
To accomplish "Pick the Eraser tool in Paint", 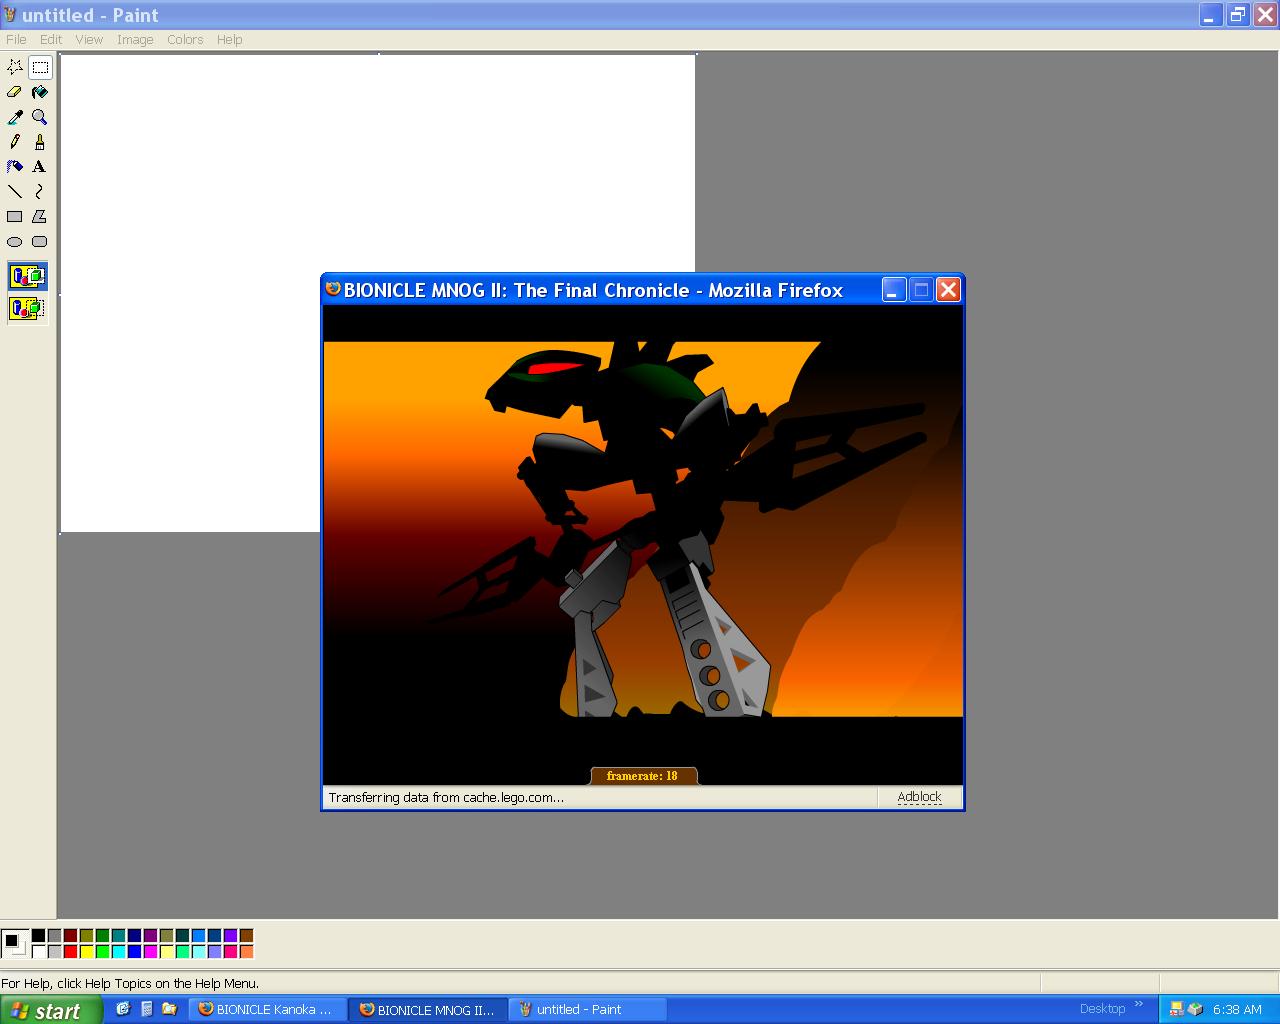I will tap(15, 92).
